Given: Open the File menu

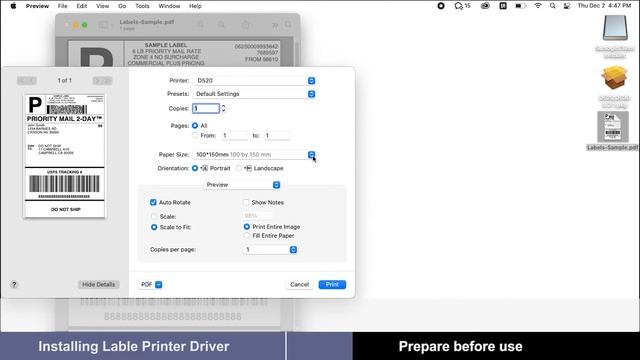Looking at the screenshot, I should (x=62, y=6).
